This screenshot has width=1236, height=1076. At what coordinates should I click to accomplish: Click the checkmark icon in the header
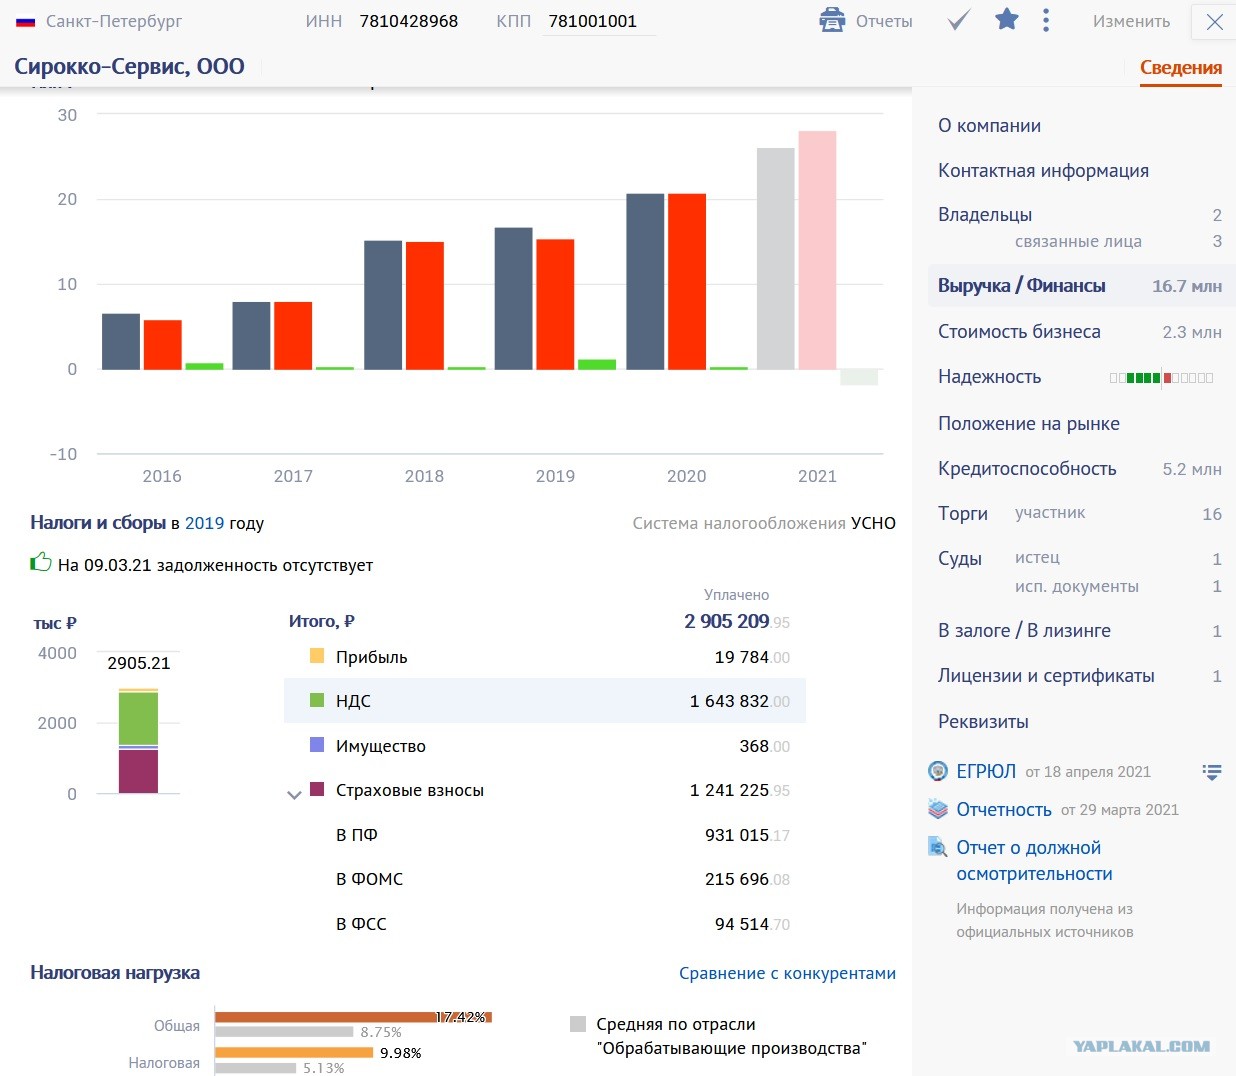(958, 20)
